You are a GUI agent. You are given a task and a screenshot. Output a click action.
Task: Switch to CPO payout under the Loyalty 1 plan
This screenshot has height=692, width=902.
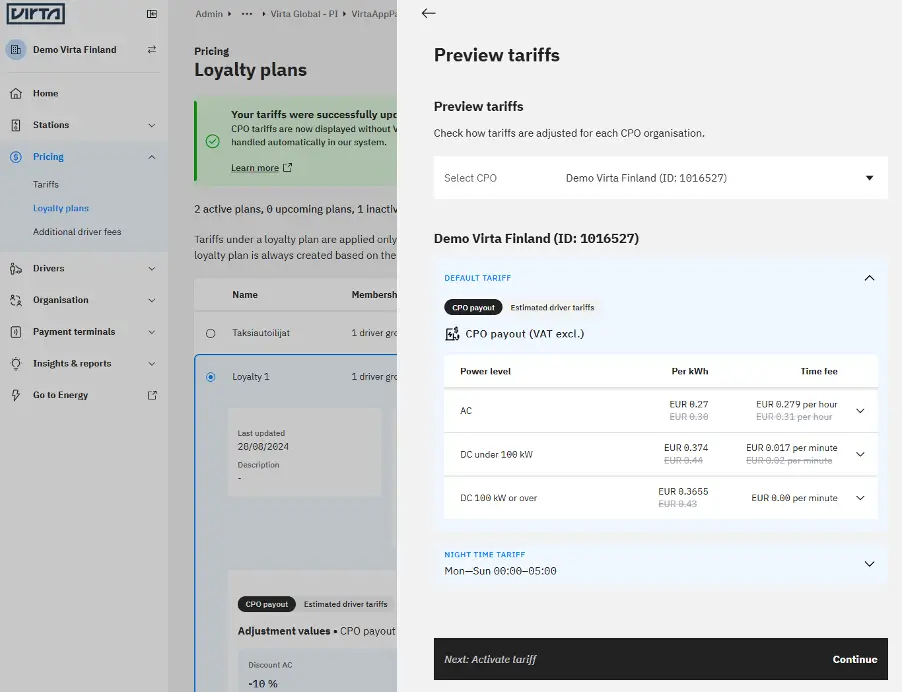coord(267,604)
